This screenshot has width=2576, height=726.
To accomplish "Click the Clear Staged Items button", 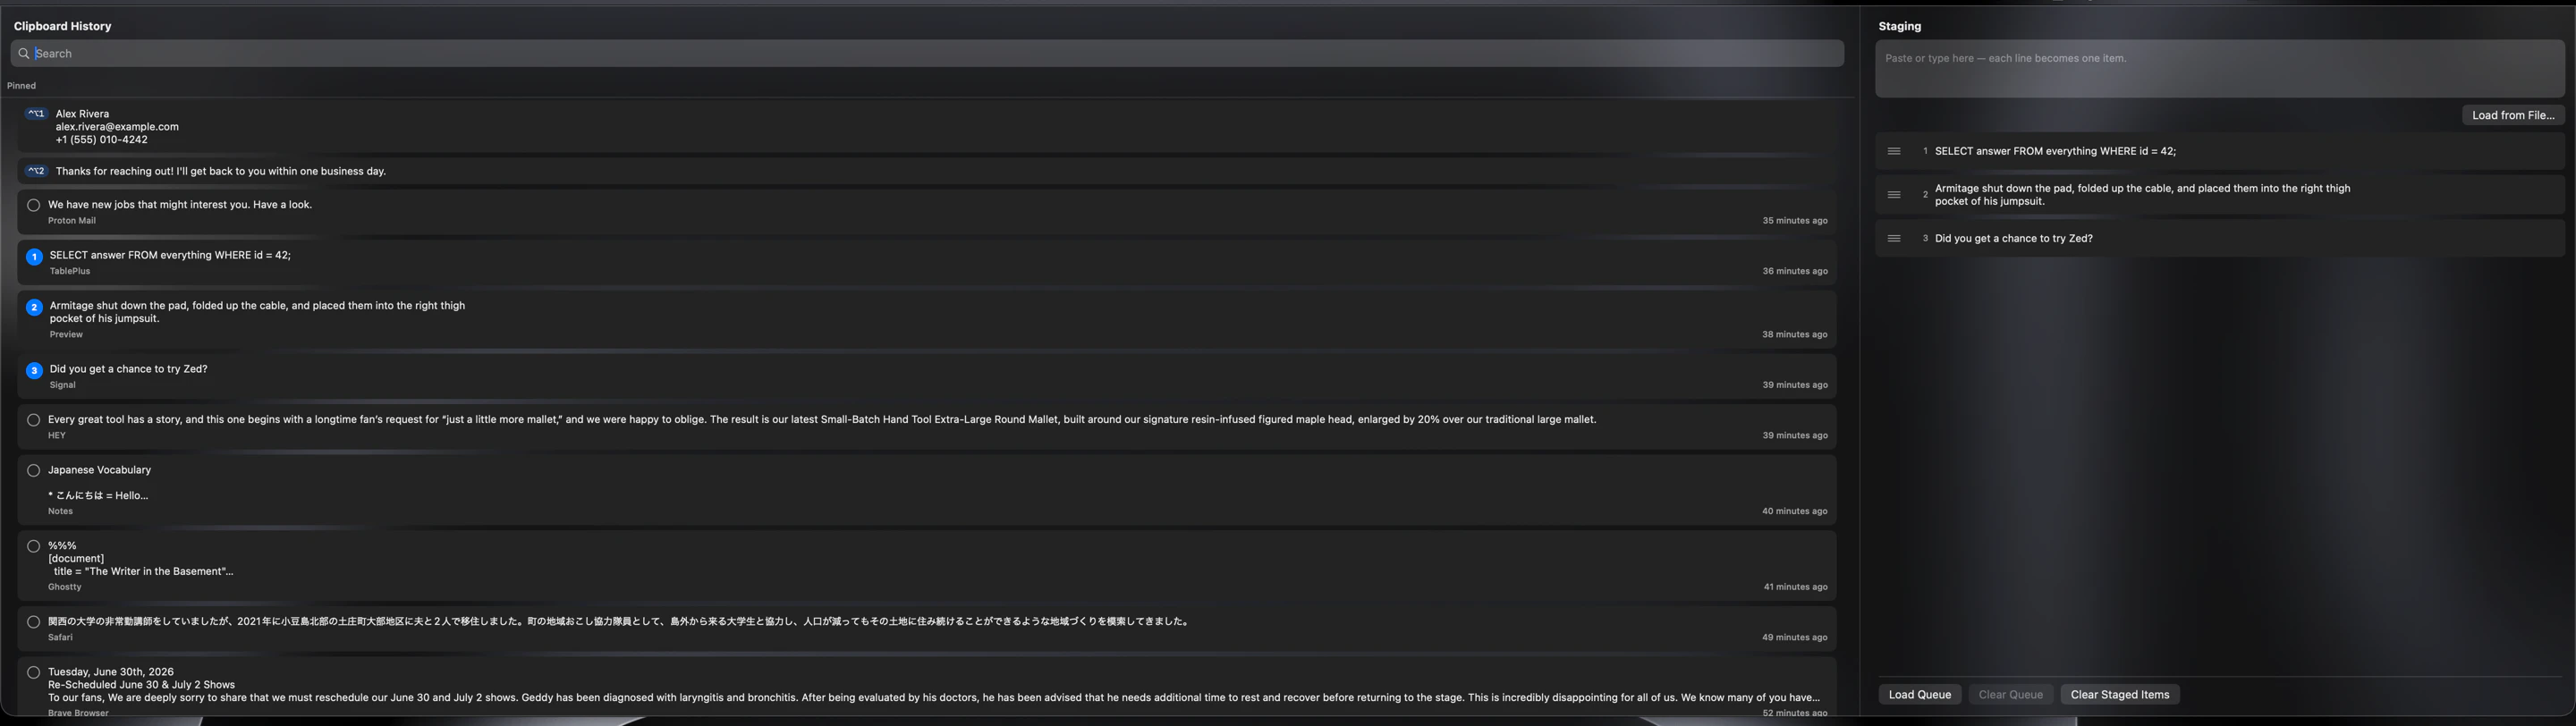I will pos(2119,695).
